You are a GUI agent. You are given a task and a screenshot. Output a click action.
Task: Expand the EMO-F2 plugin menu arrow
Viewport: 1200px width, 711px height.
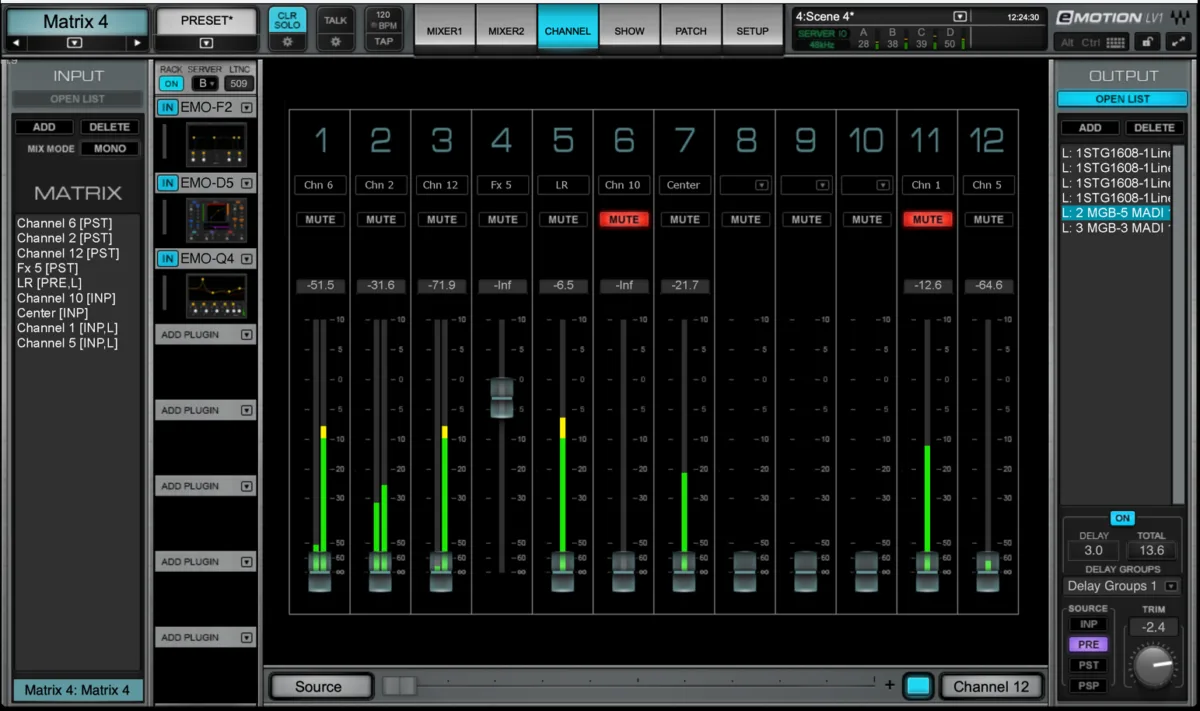point(247,107)
